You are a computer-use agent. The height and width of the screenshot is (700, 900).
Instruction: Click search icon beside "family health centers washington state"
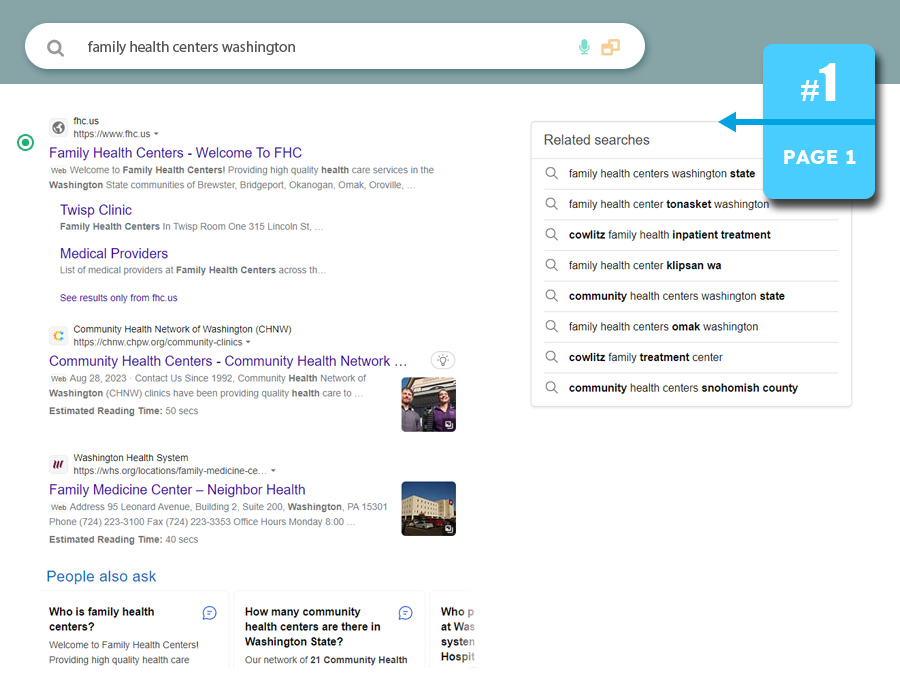pyautogui.click(x=552, y=173)
